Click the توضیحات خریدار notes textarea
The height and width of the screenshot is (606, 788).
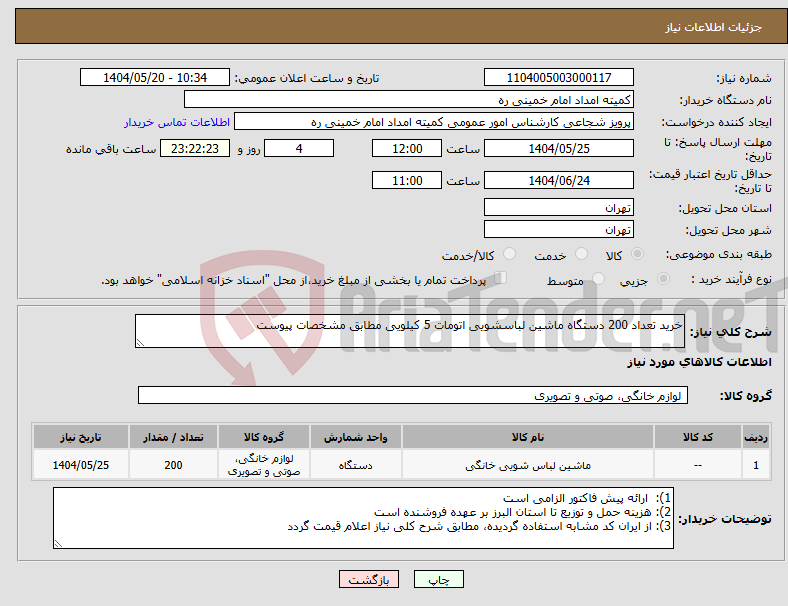[363, 518]
